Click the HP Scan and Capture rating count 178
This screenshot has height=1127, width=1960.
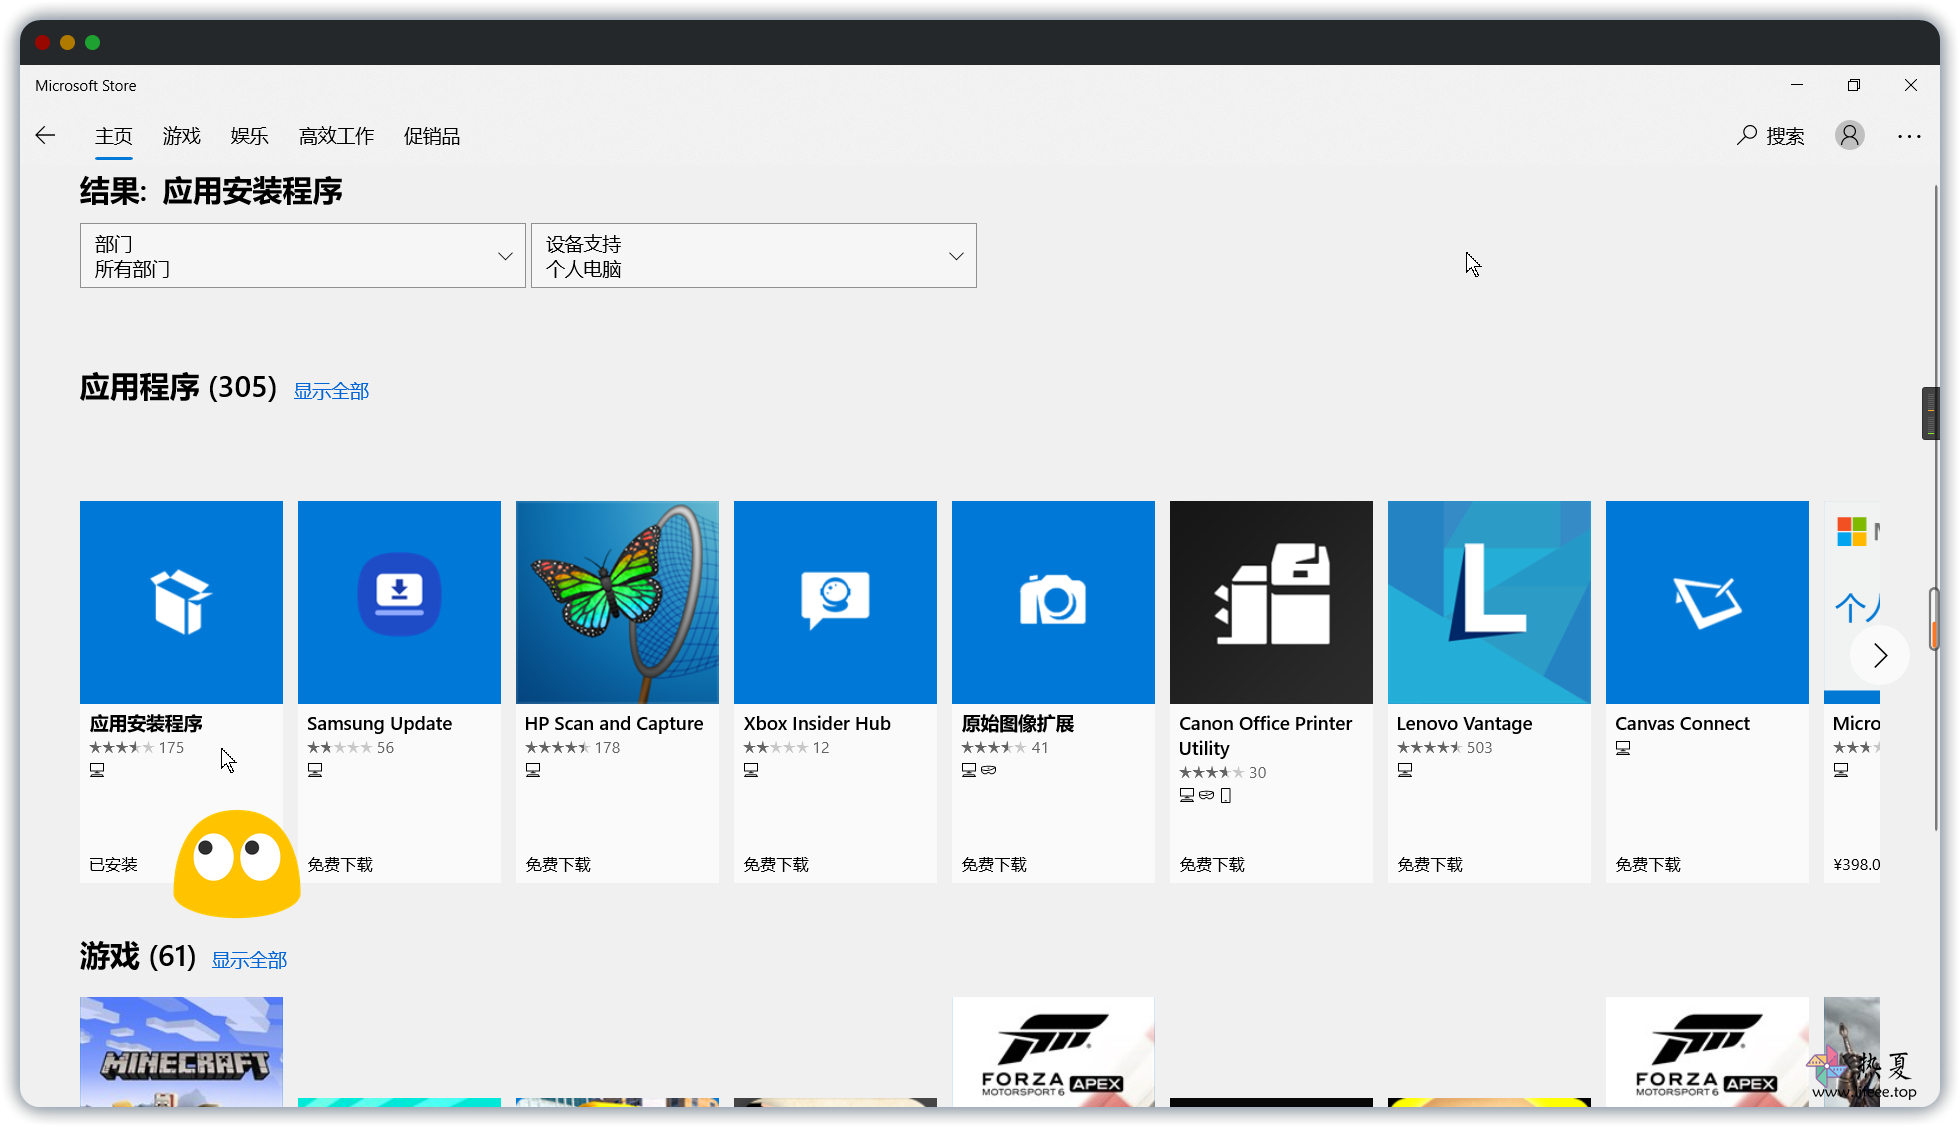(x=607, y=747)
